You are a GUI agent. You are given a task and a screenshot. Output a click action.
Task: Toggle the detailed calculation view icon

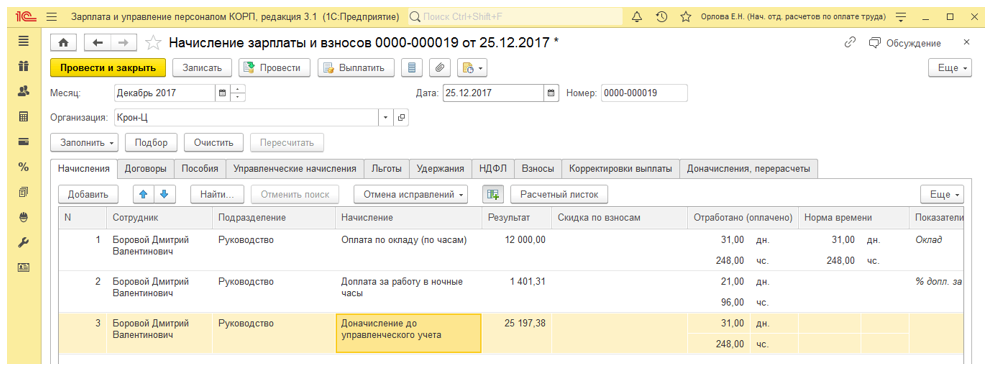pyautogui.click(x=493, y=194)
